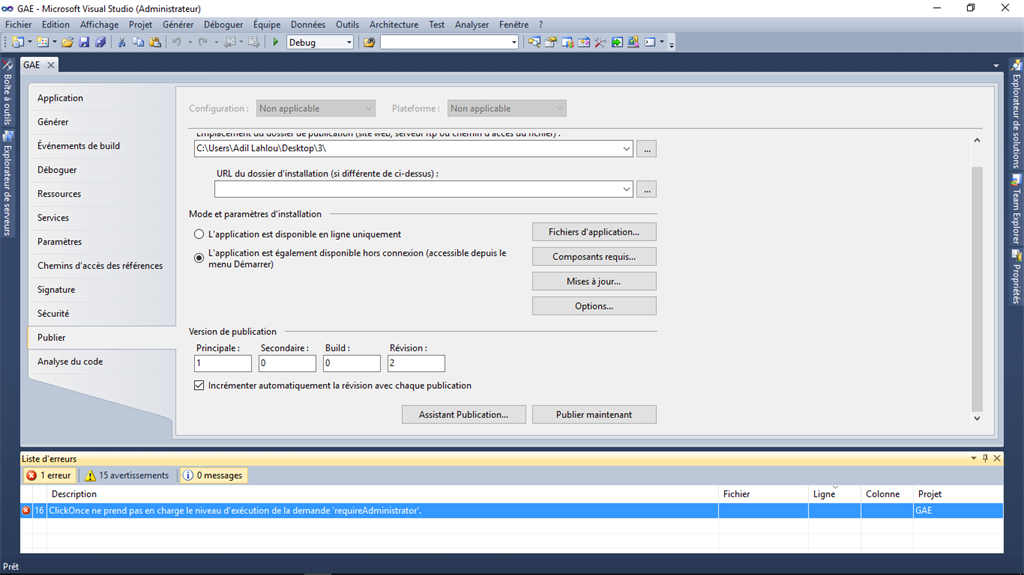
Task: Close the Liste d'erreurs panel
Action: (x=997, y=459)
